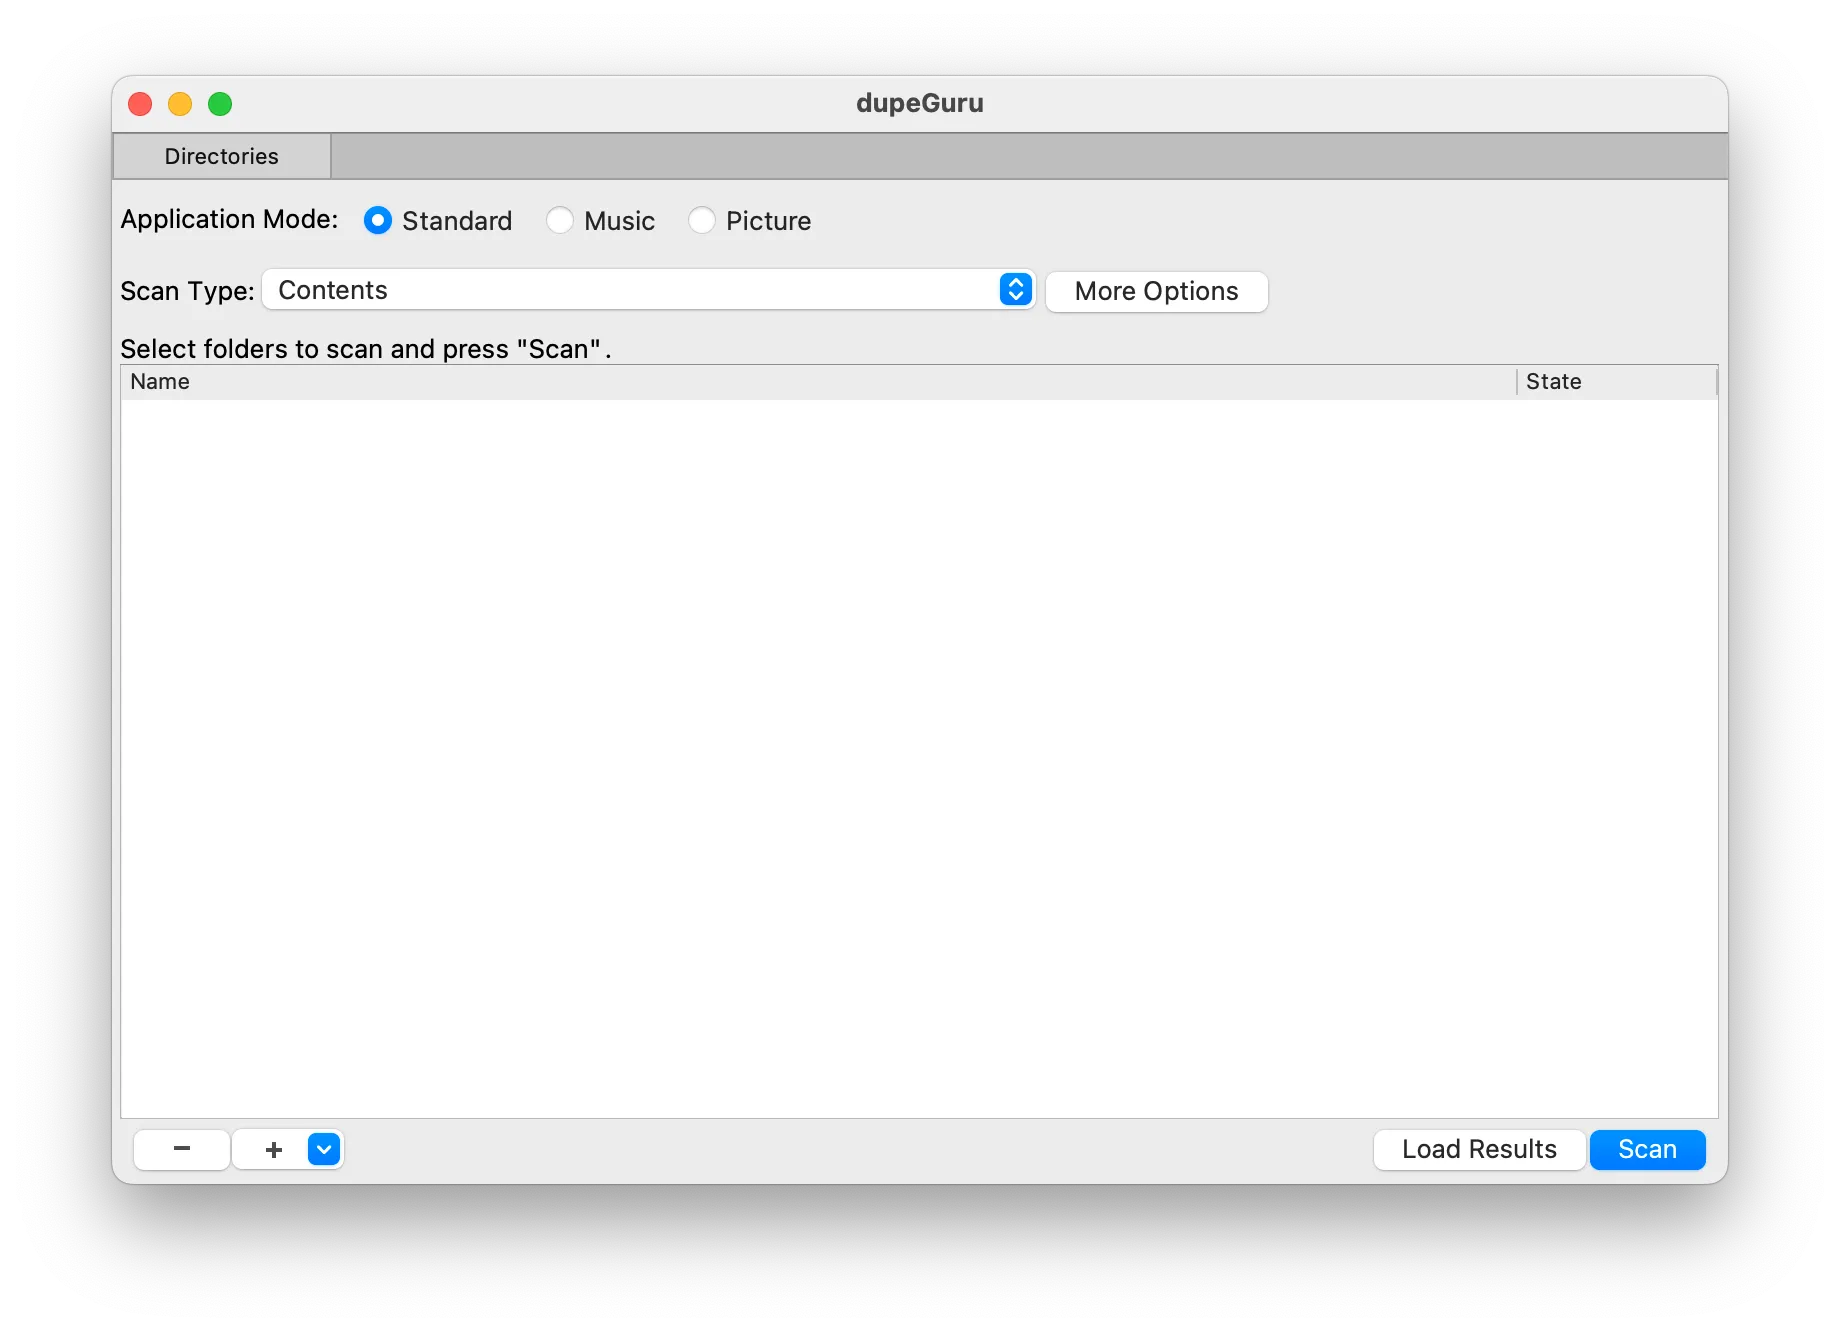The width and height of the screenshot is (1840, 1332).
Task: Click the plus icon to add a folder
Action: click(x=272, y=1149)
